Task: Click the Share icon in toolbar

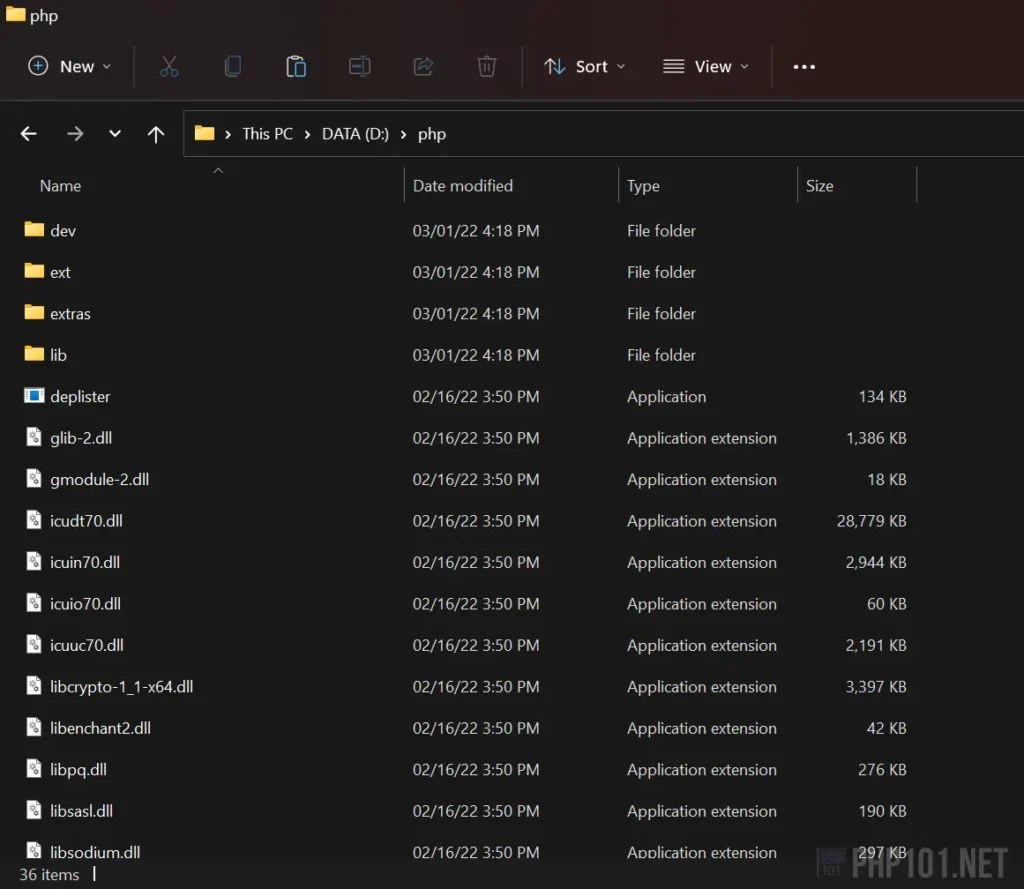Action: pyautogui.click(x=423, y=66)
